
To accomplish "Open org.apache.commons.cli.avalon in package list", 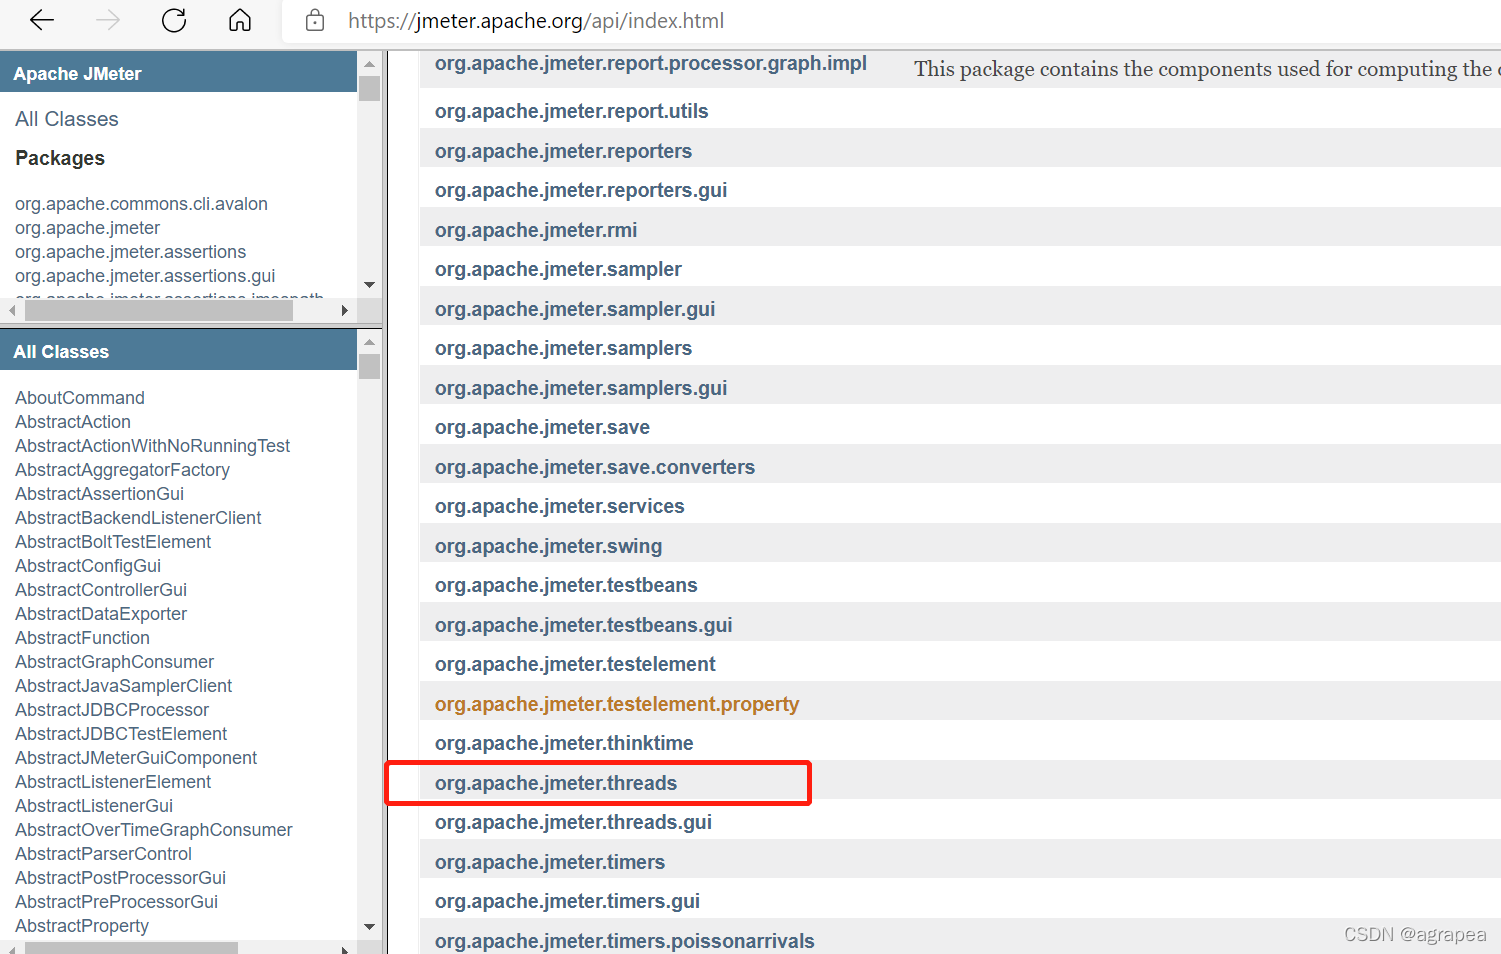I will pyautogui.click(x=141, y=204).
